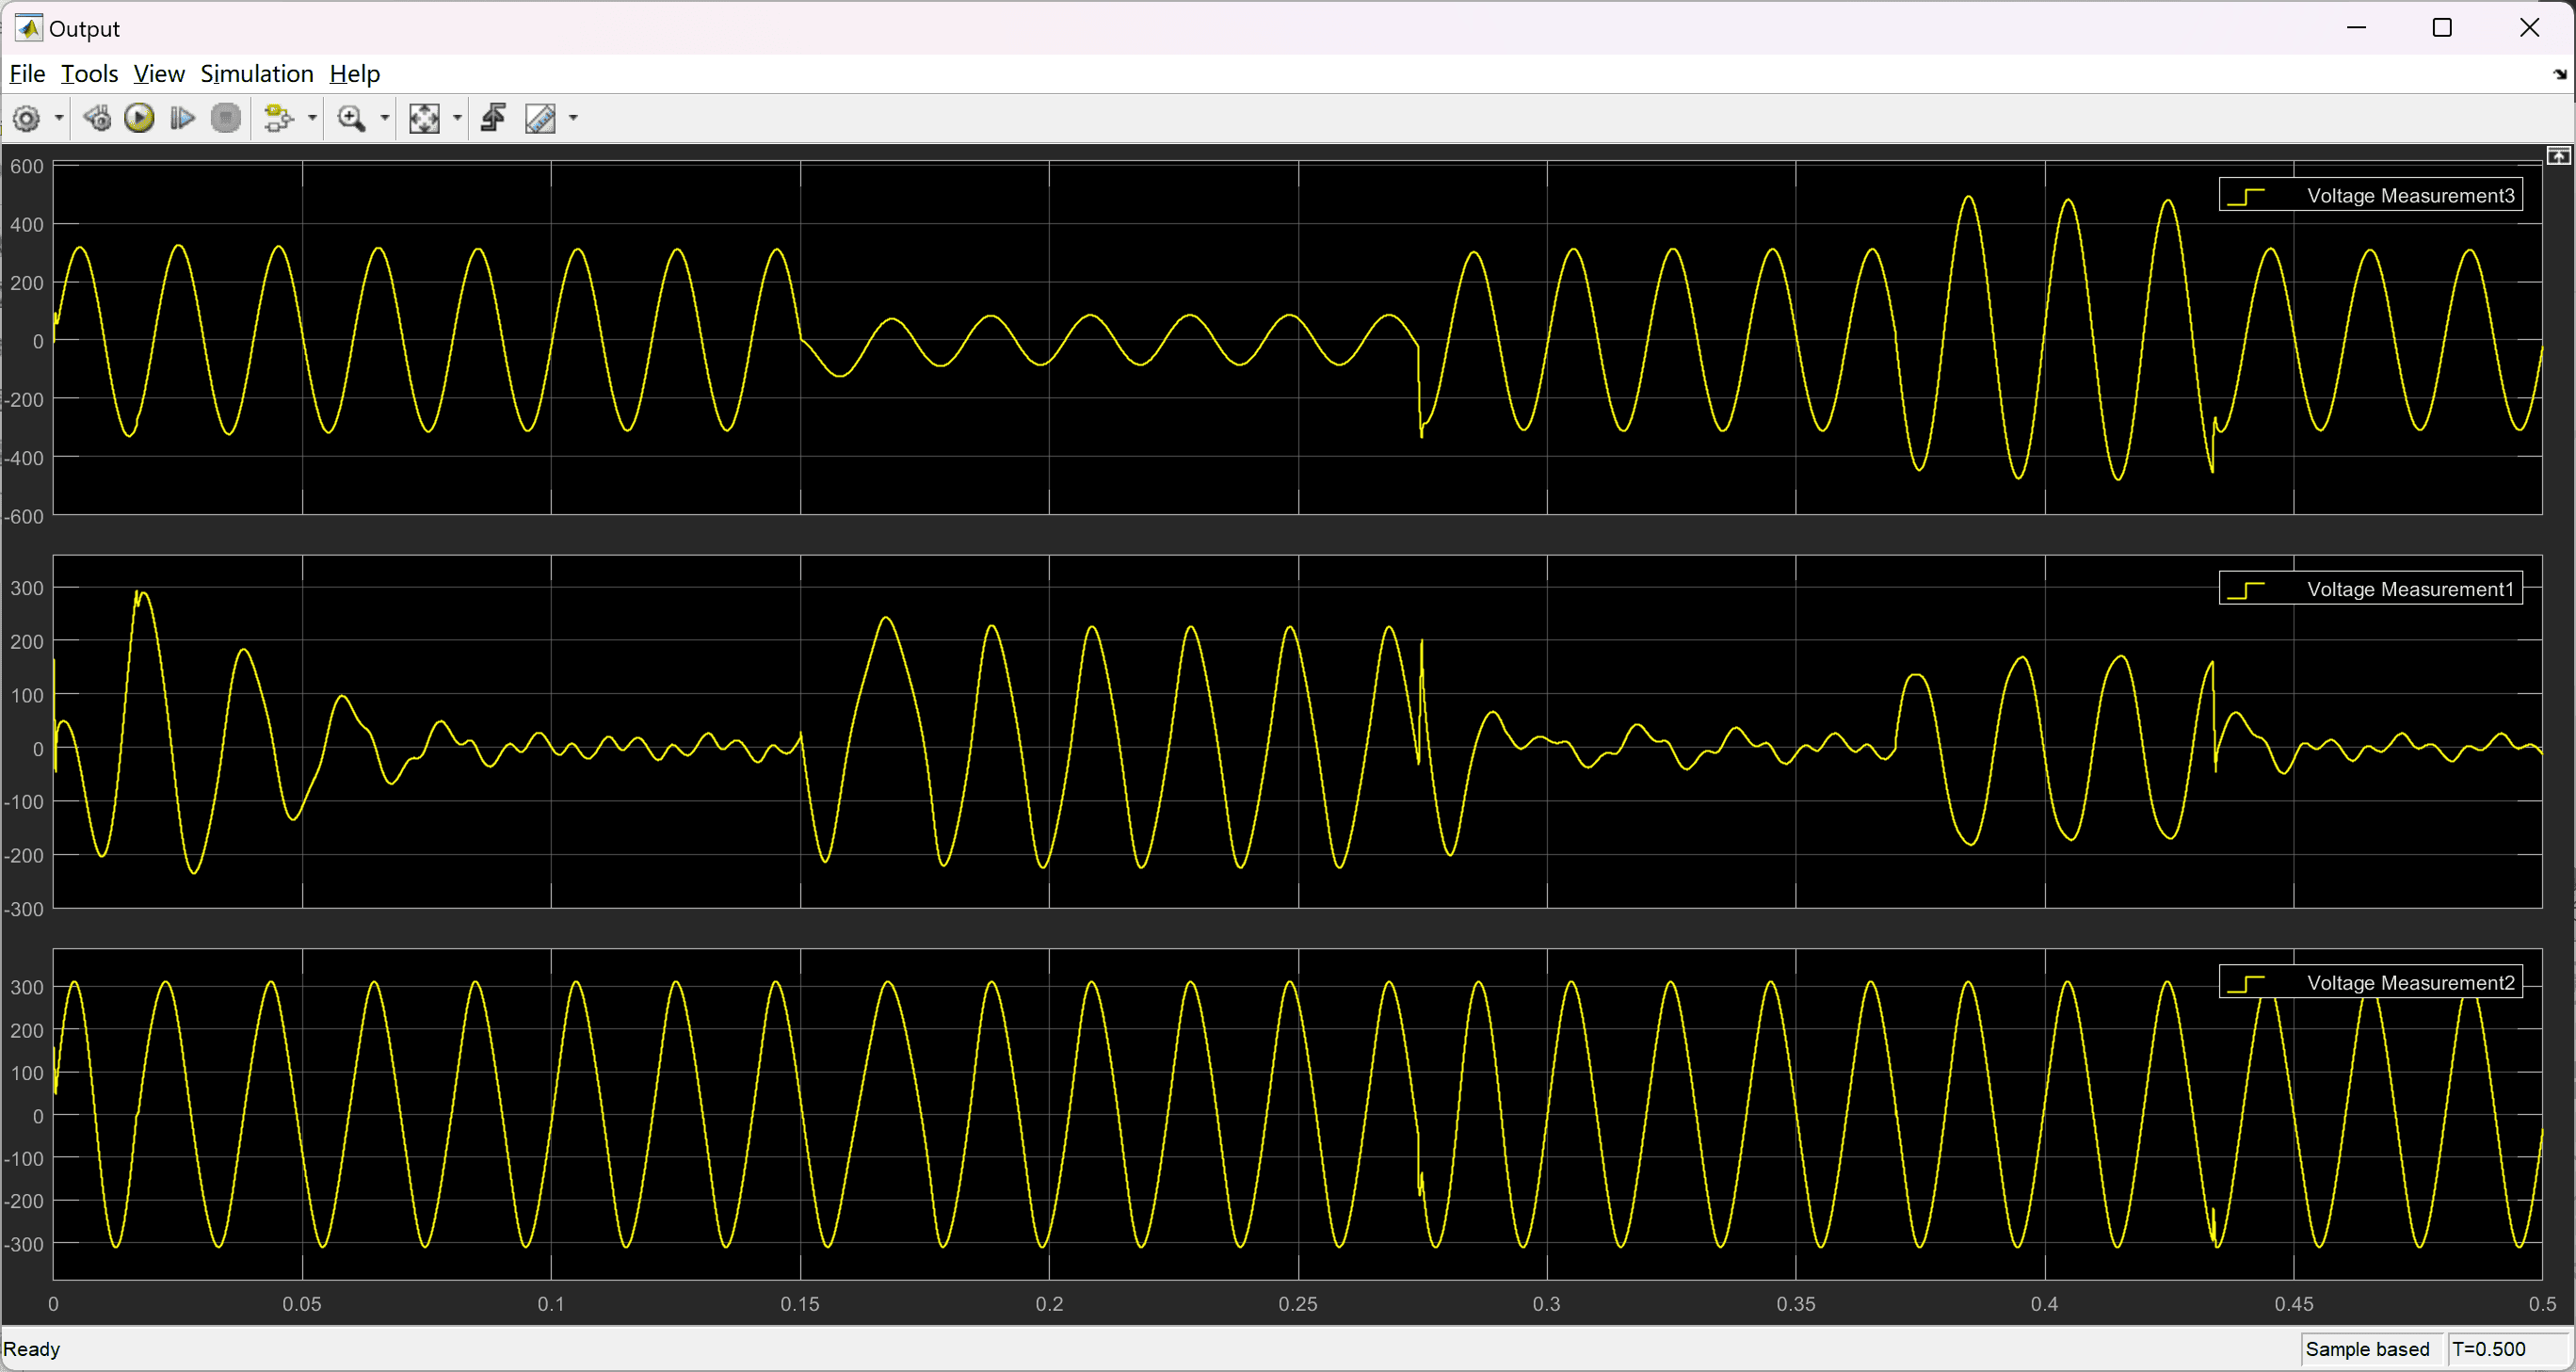
Task: Click the Step Forward icon
Action: pyautogui.click(x=182, y=119)
